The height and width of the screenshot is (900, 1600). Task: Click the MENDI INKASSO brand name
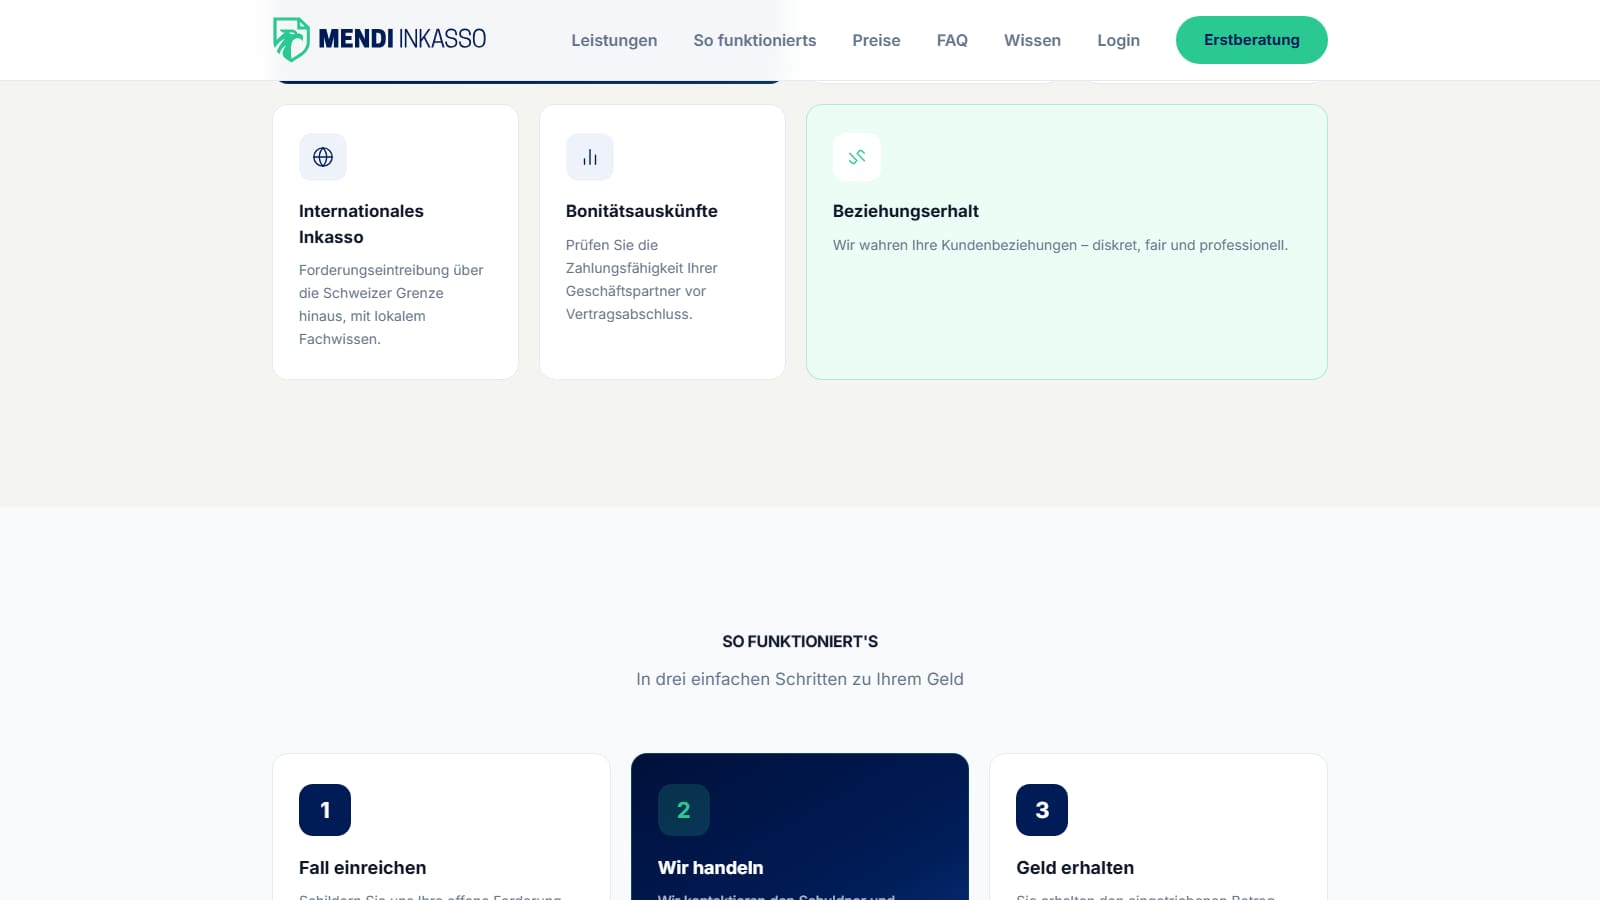(x=402, y=39)
